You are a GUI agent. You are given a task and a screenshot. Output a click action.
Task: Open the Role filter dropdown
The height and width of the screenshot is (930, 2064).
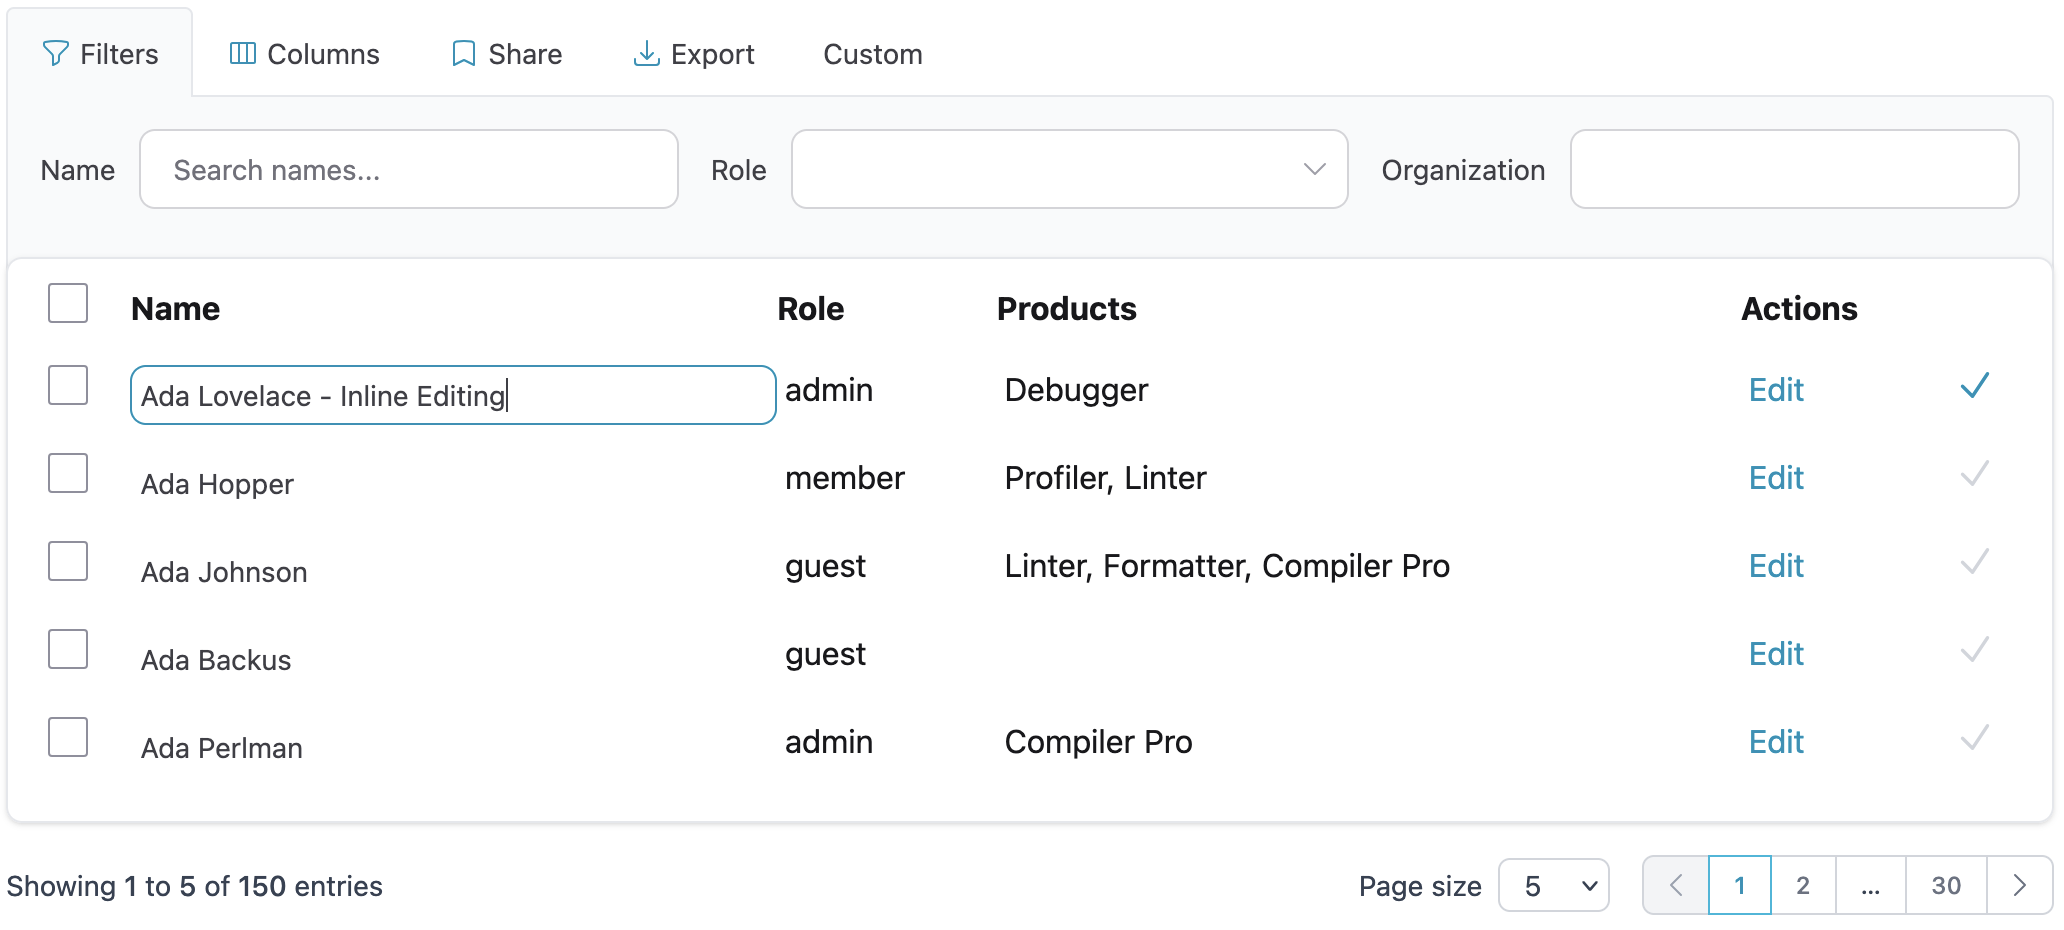click(1069, 169)
